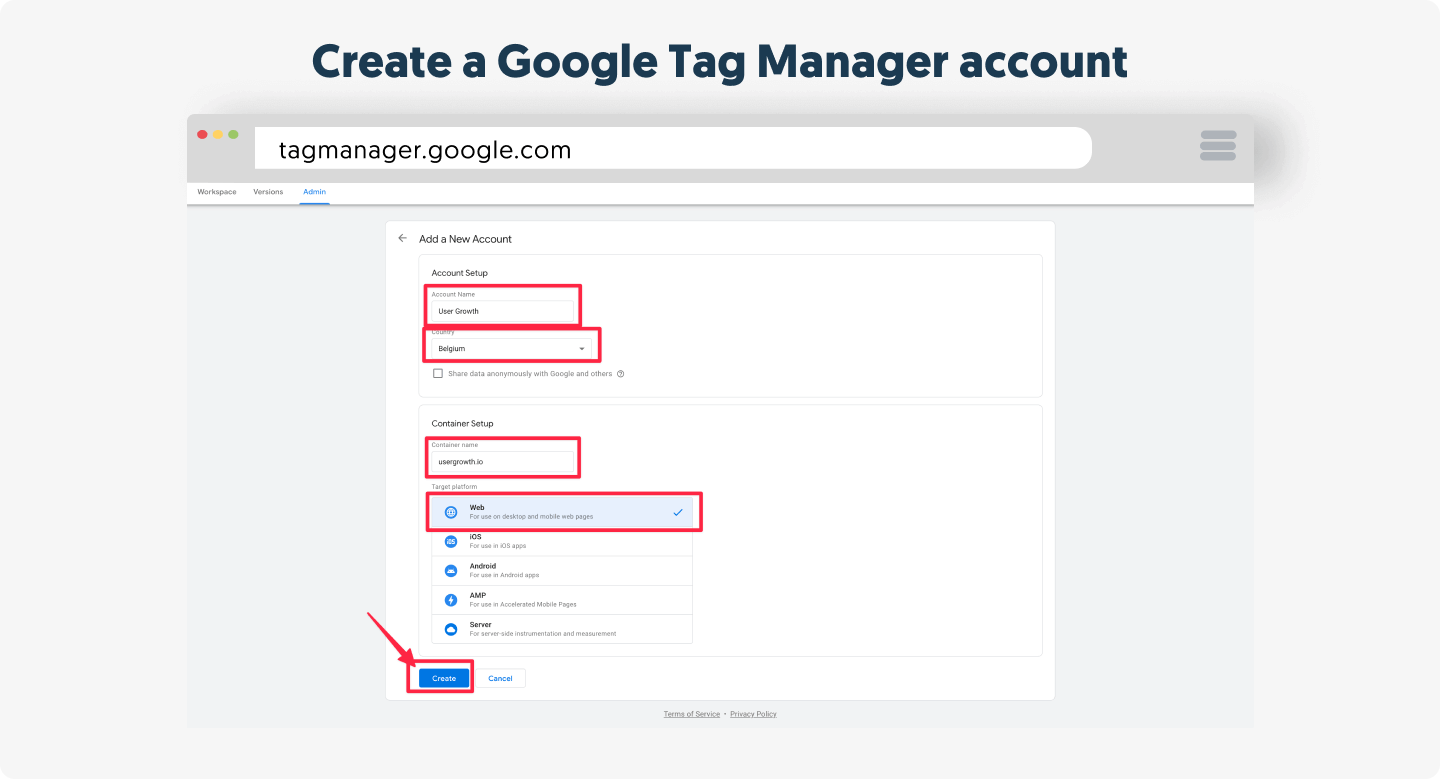
Task: Click the Android platform icon
Action: 451,571
